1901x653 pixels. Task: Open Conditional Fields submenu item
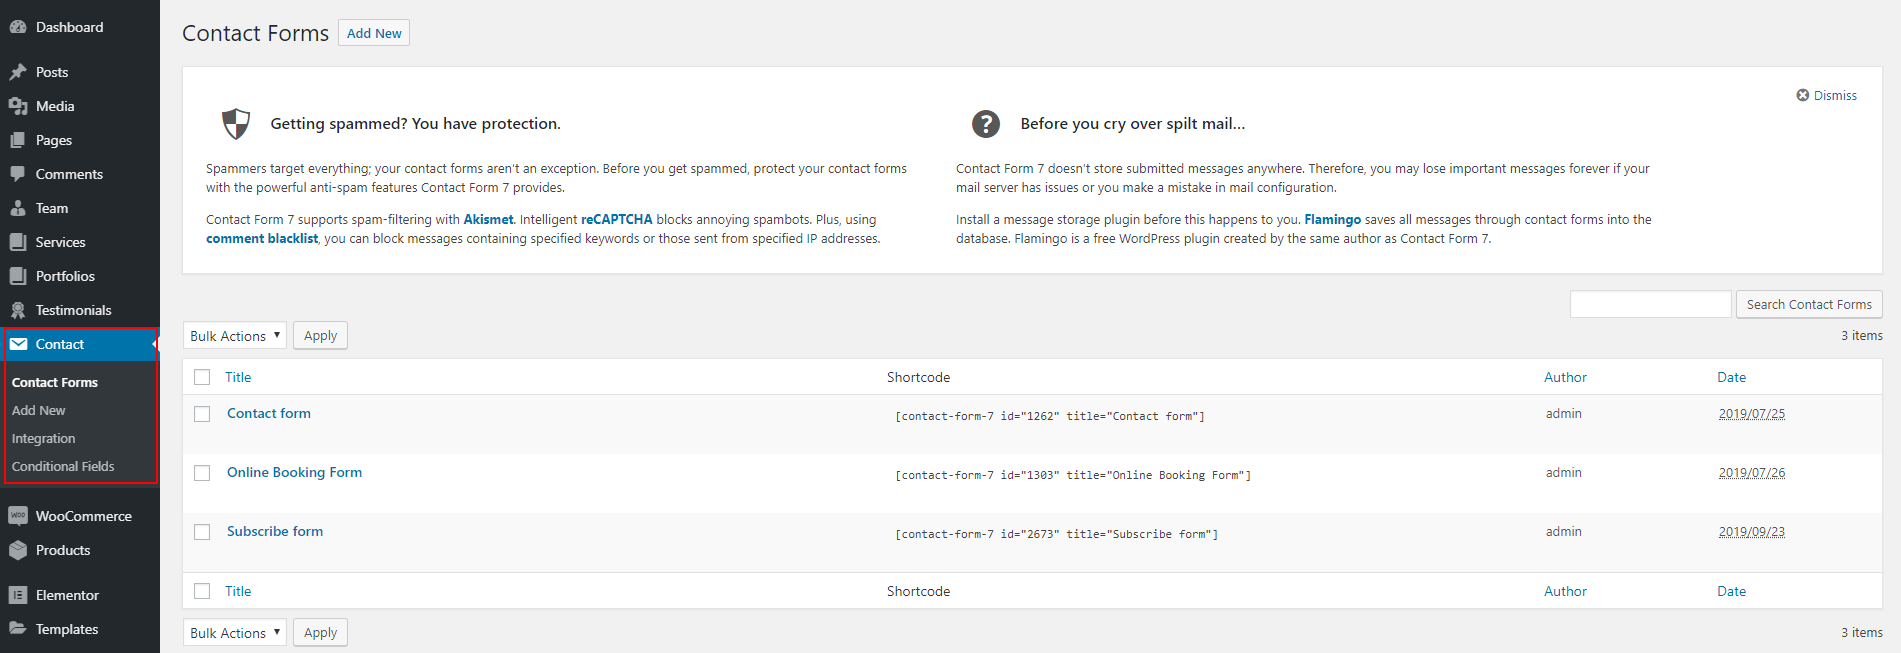[63, 467]
